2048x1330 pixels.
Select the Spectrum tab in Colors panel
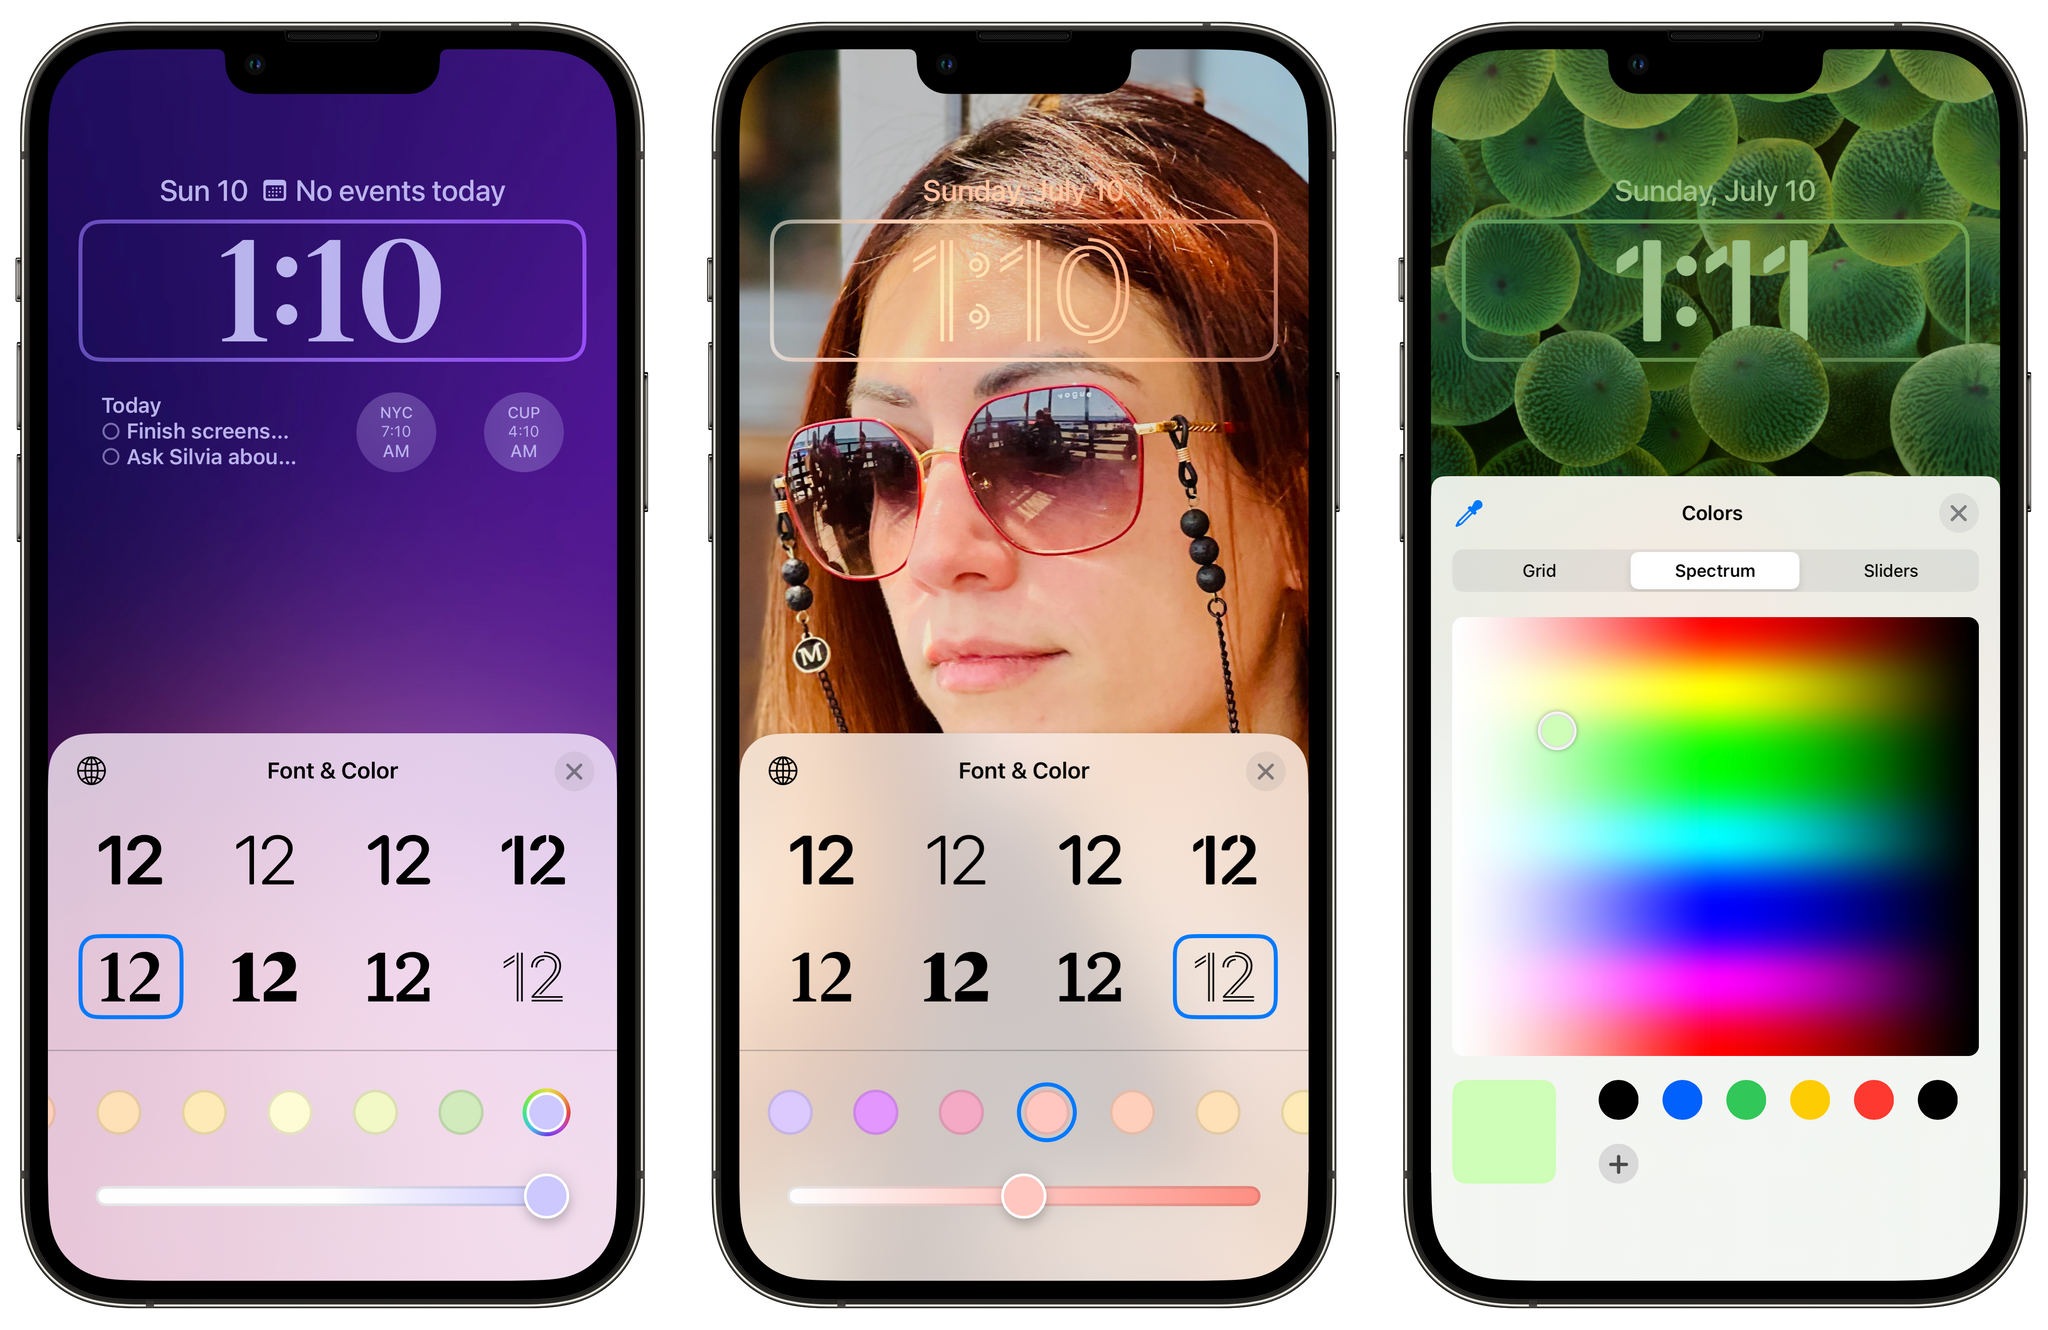point(1714,572)
